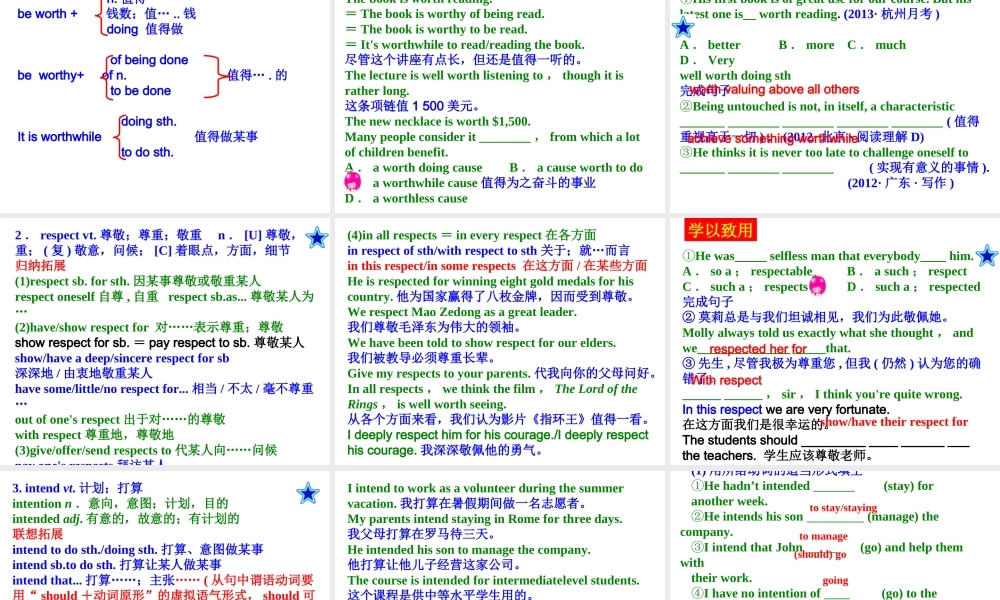Click answer option 'Very'
This screenshot has width=1000, height=600.
[x=721, y=60]
